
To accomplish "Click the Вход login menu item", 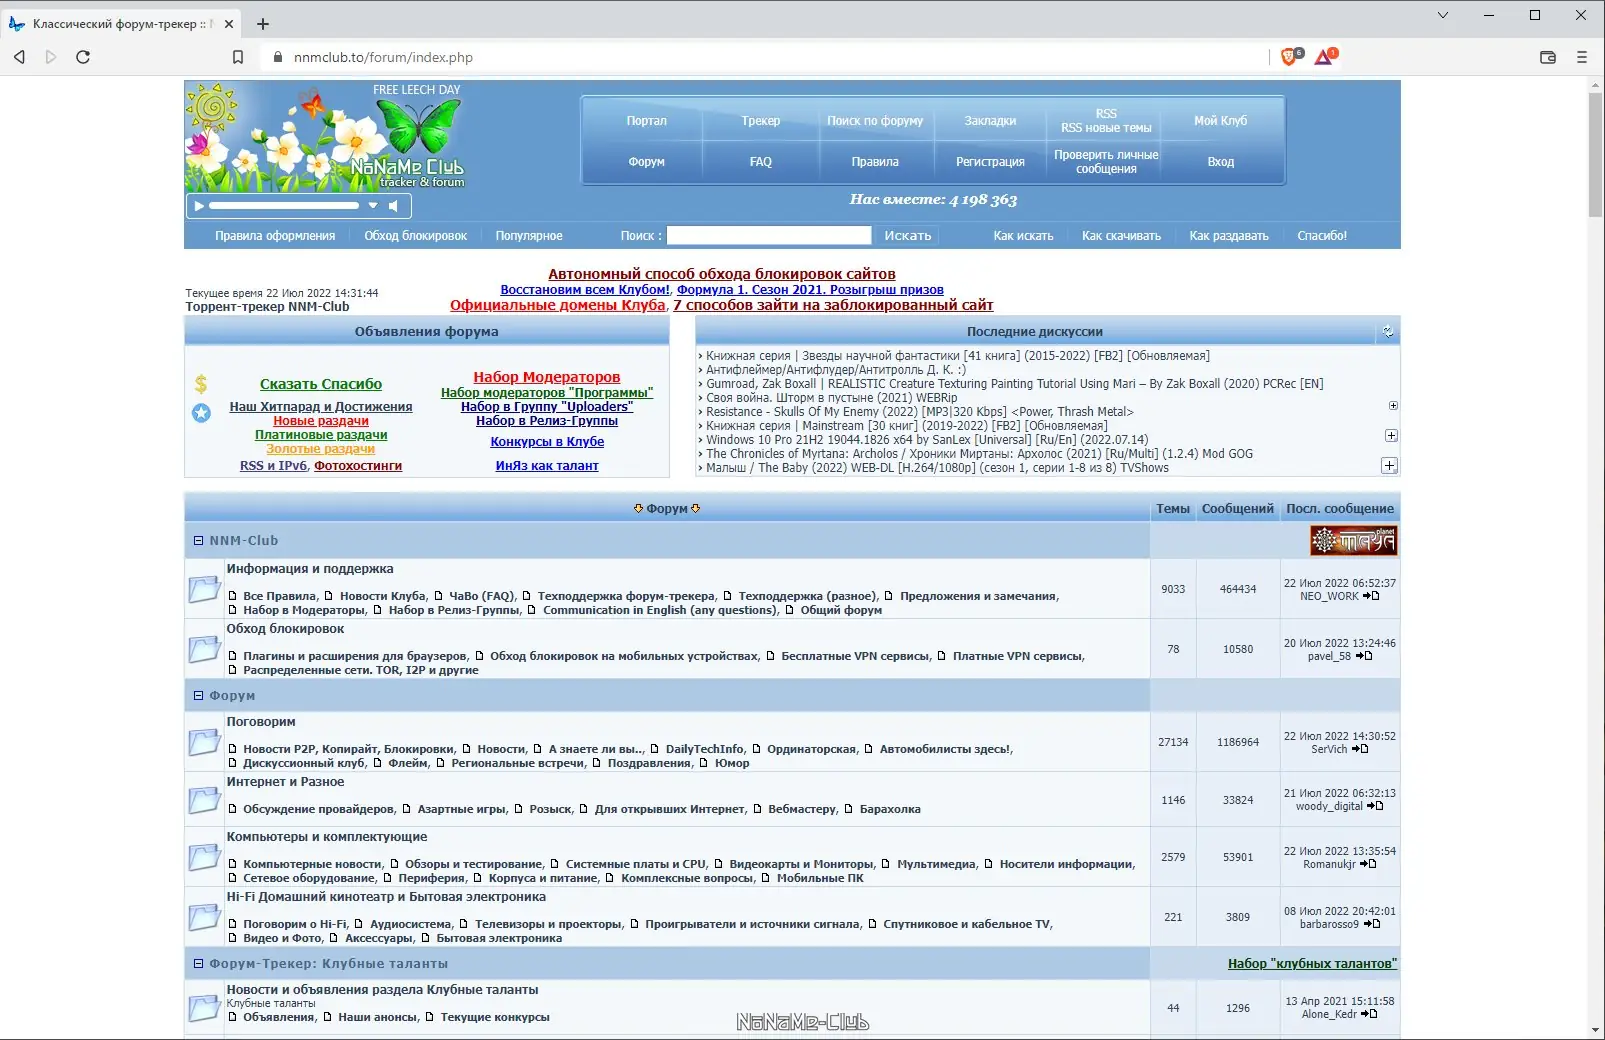I will coord(1220,161).
